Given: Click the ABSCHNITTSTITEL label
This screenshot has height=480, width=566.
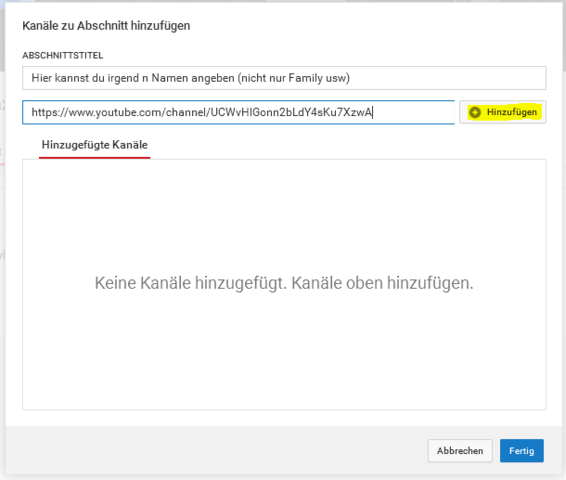Looking at the screenshot, I should coord(62,55).
